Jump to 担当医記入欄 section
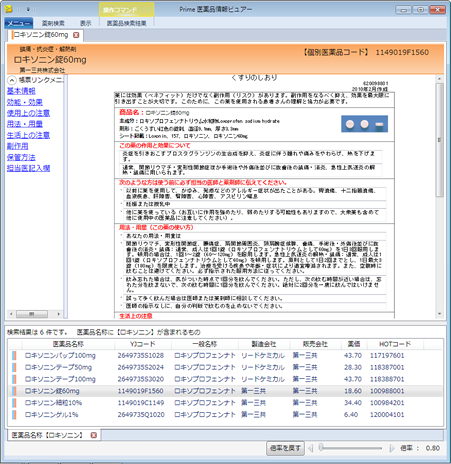 coord(28,168)
